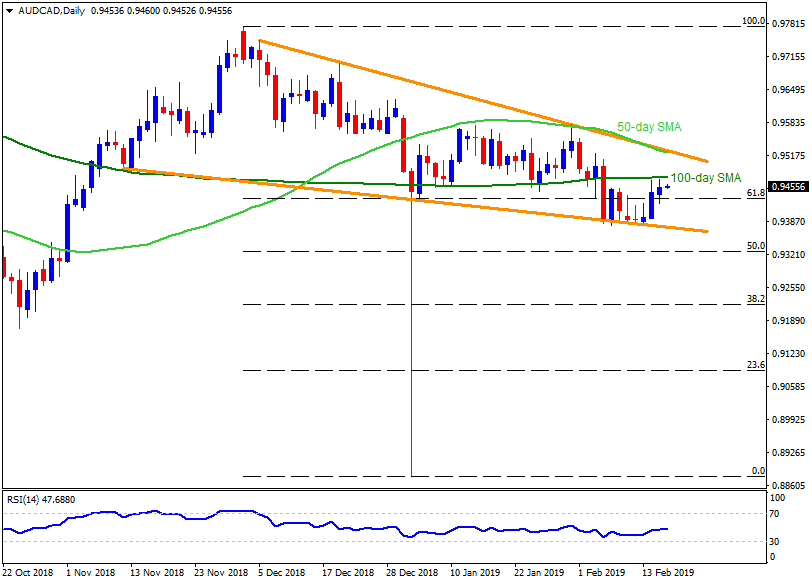Click the RSI(14) indicator label
The height and width of the screenshot is (584, 812).
coord(40,497)
